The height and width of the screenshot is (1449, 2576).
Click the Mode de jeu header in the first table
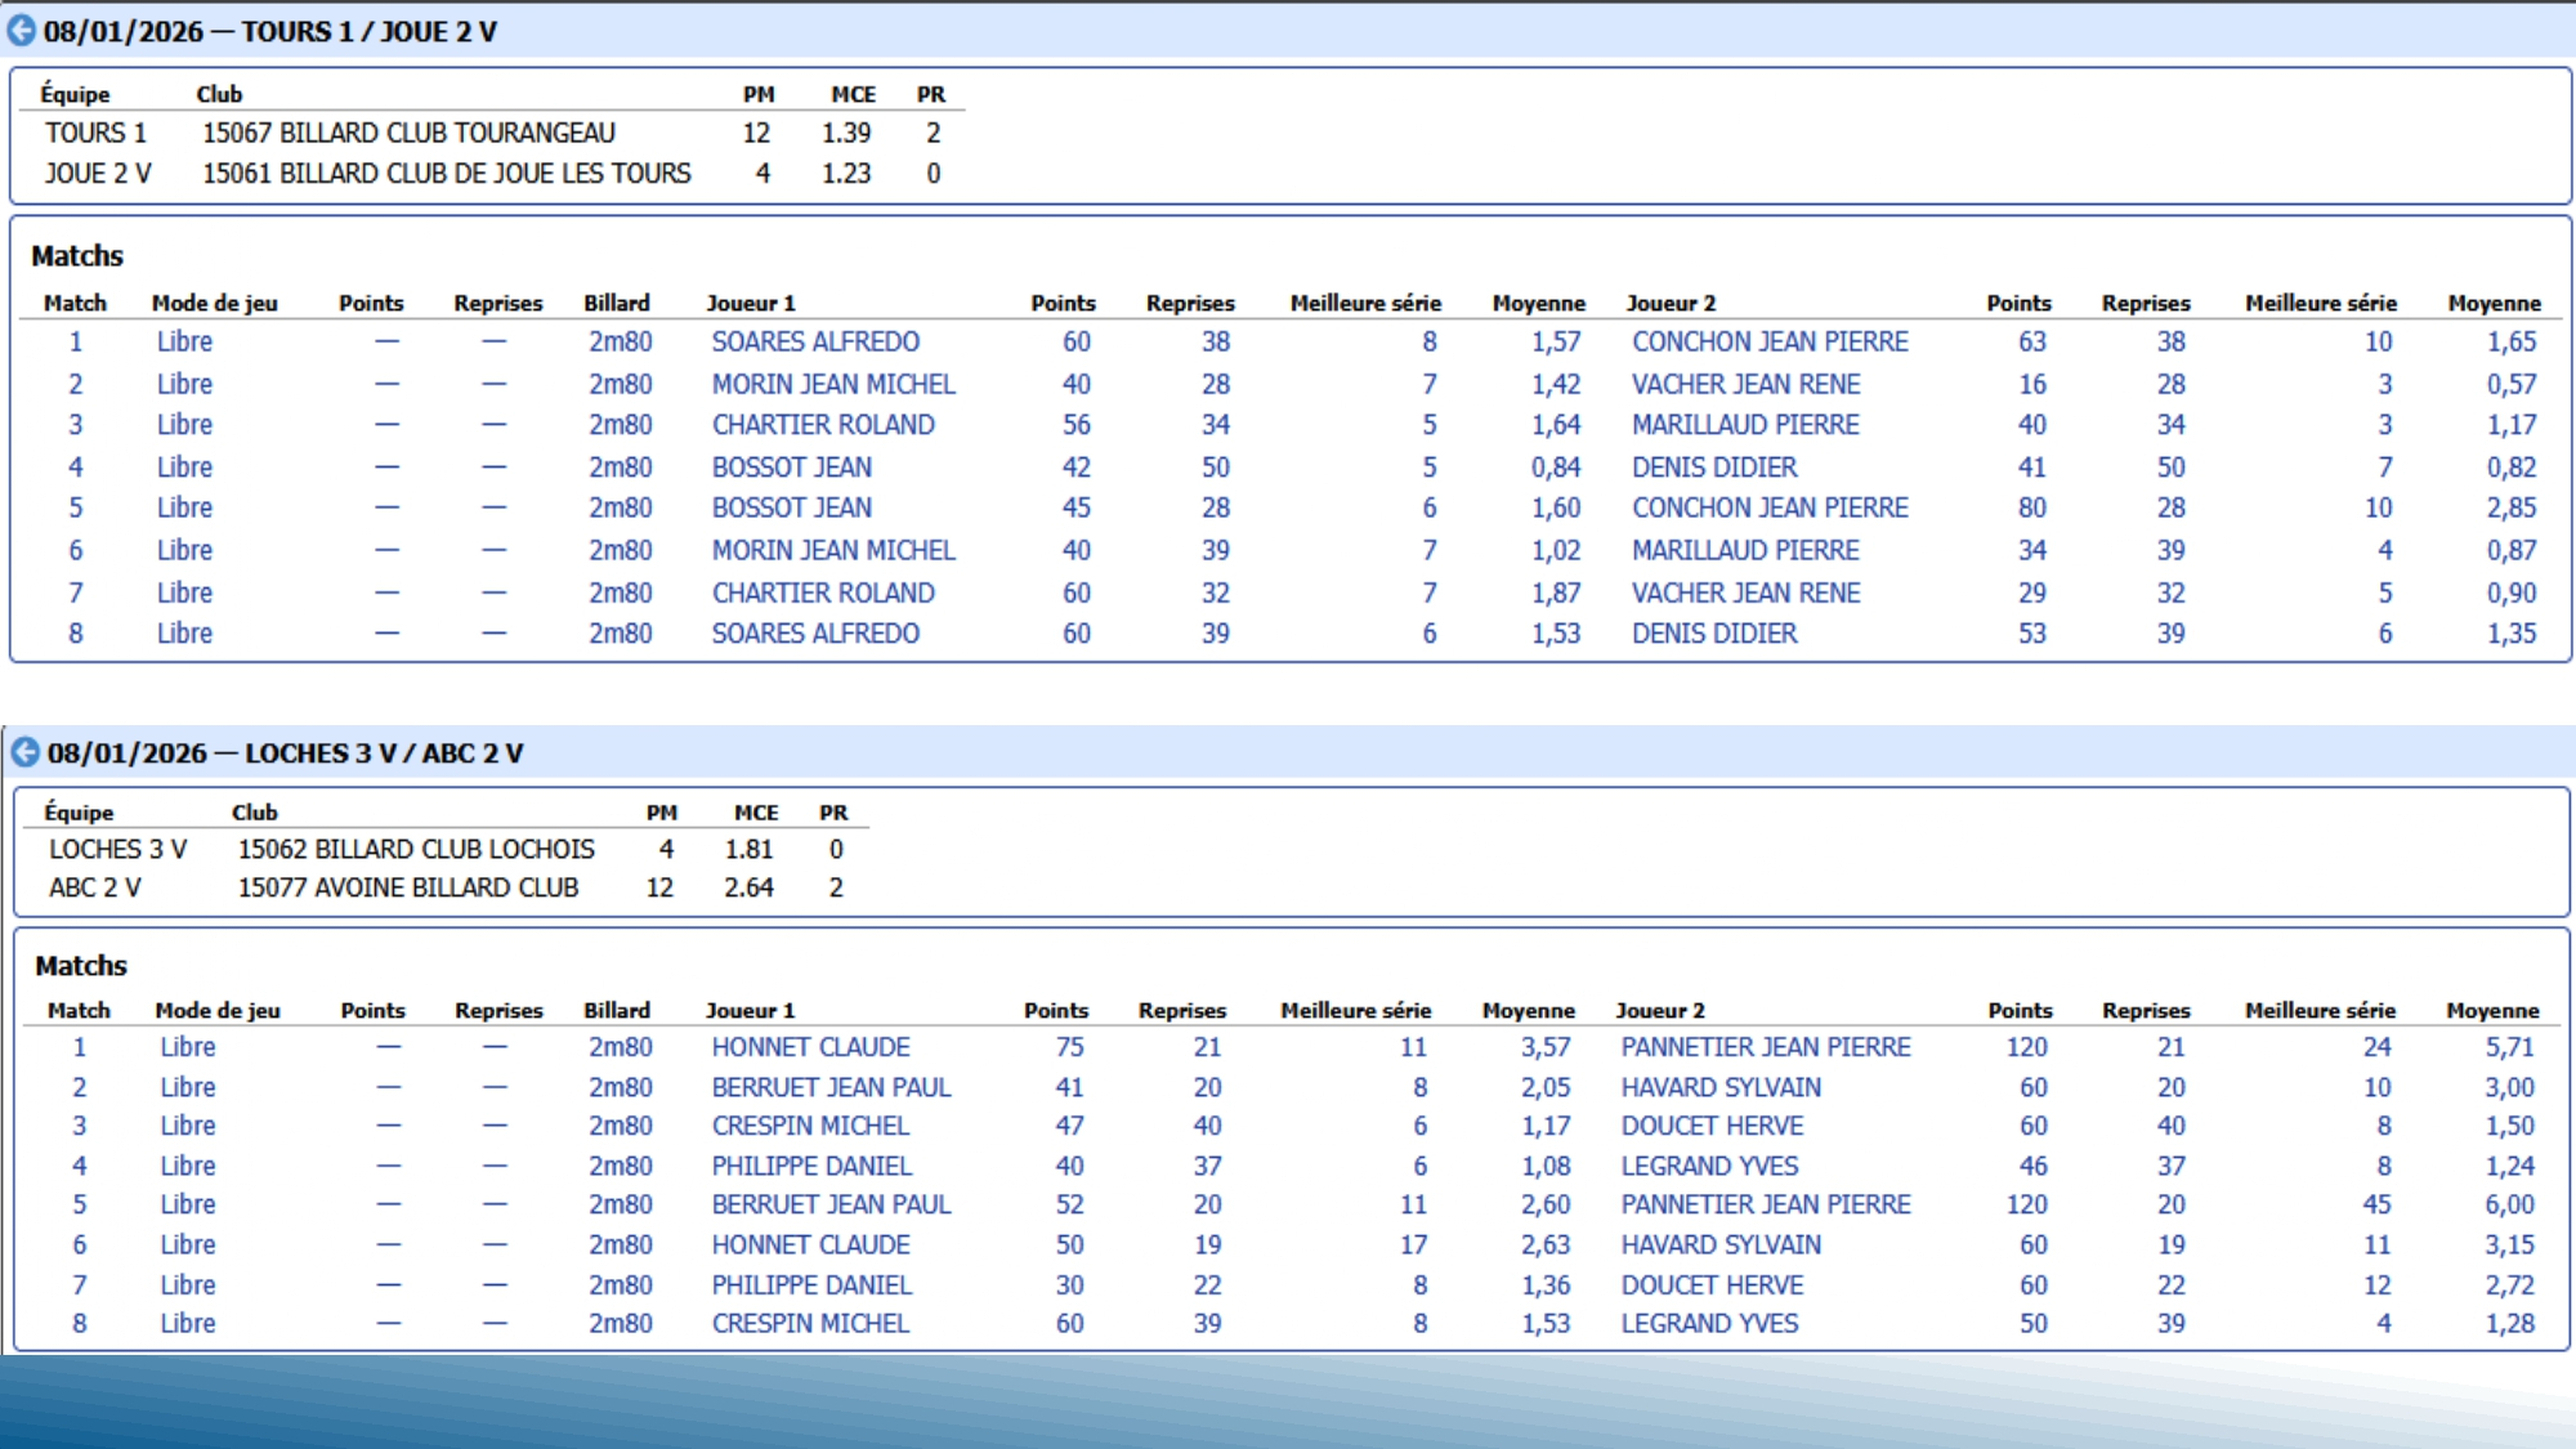214,303
